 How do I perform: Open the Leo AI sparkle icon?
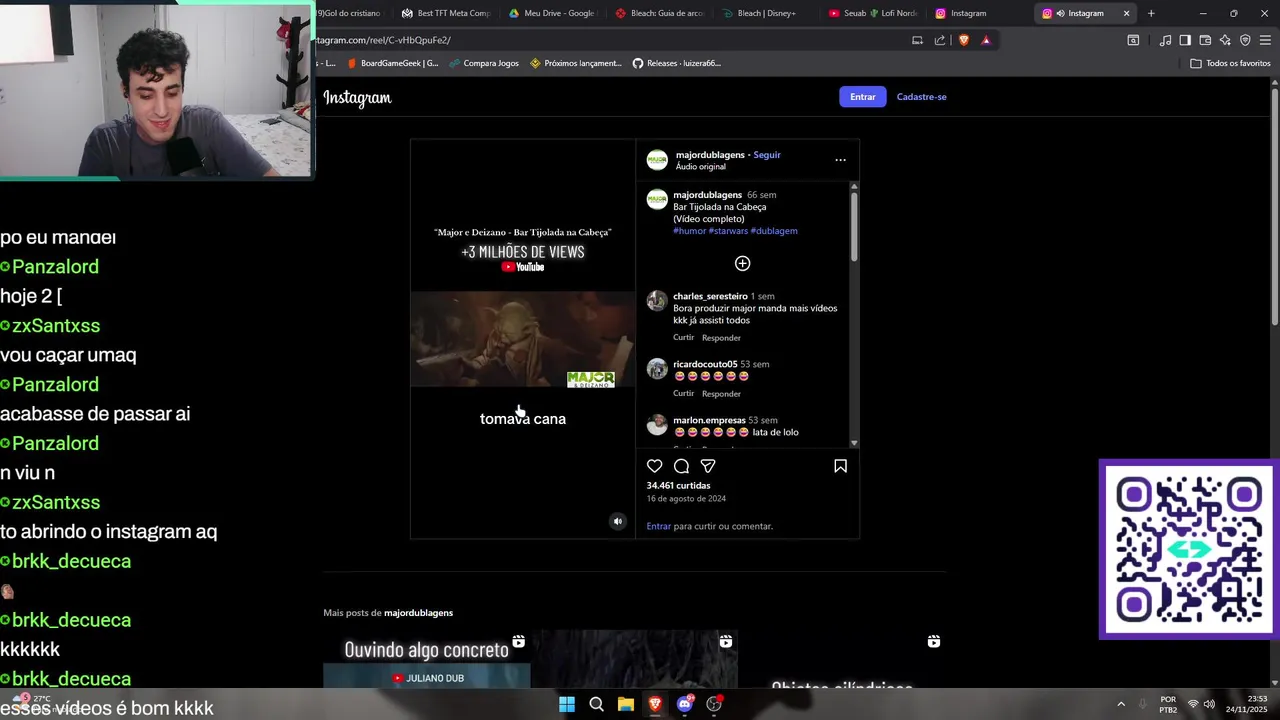[1225, 40]
